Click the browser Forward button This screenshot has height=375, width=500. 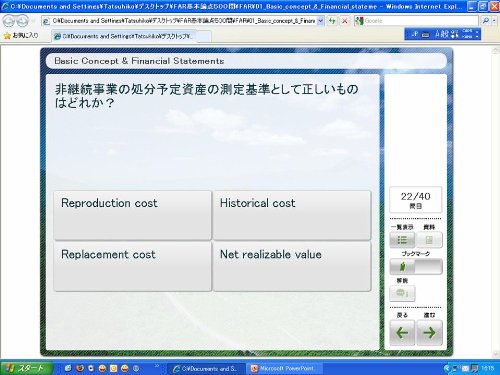click(x=22, y=21)
